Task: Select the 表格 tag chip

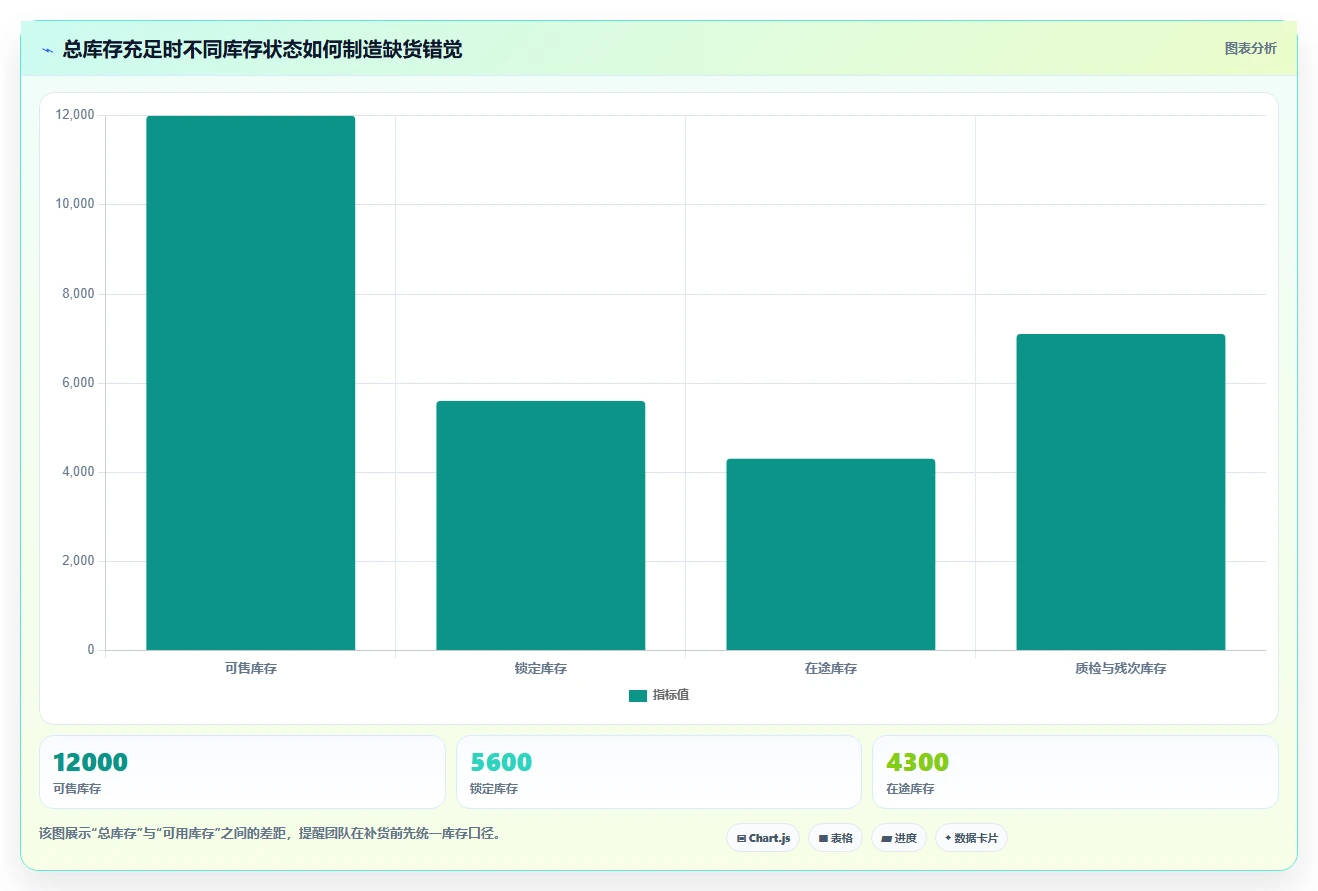Action: [x=835, y=838]
